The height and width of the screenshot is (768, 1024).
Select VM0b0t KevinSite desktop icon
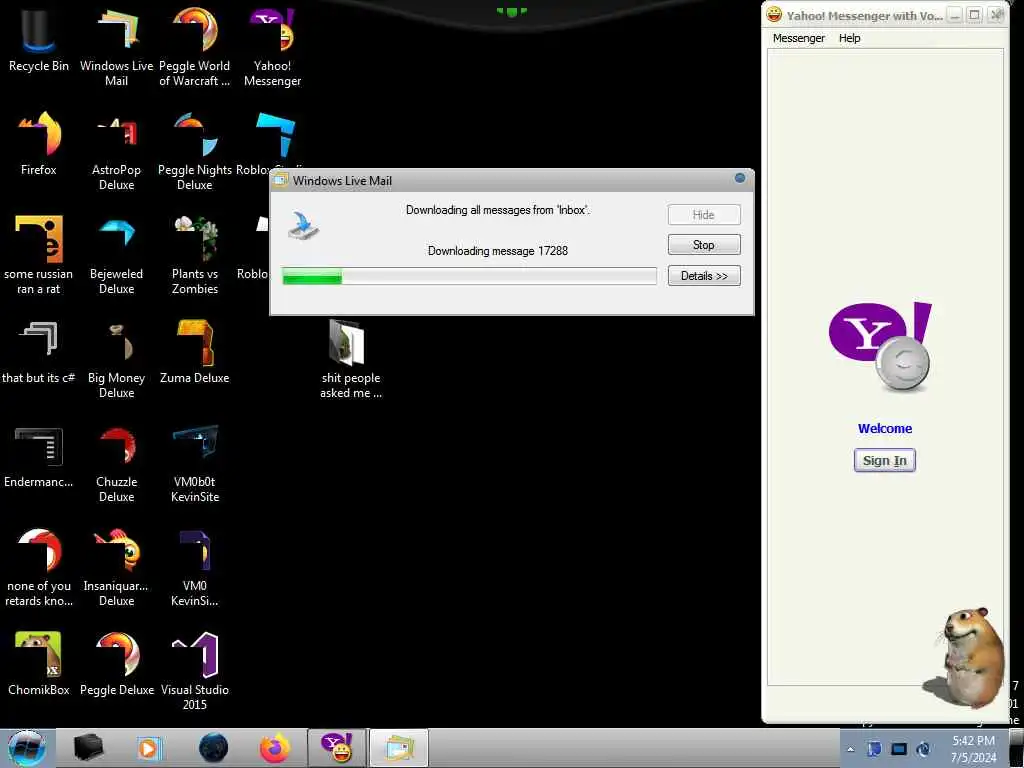(x=195, y=464)
